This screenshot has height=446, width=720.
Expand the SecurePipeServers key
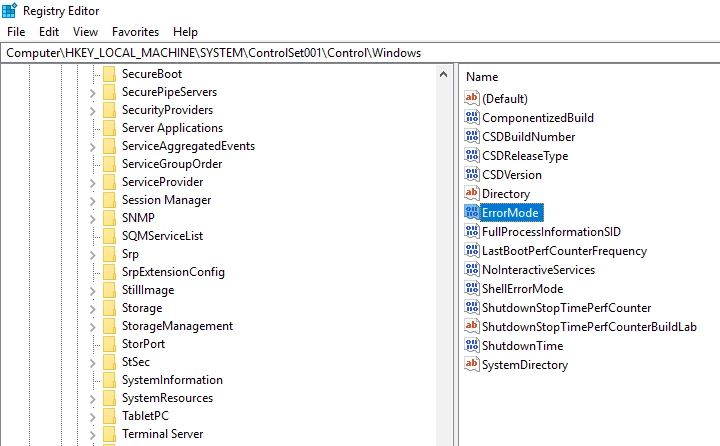click(x=93, y=93)
